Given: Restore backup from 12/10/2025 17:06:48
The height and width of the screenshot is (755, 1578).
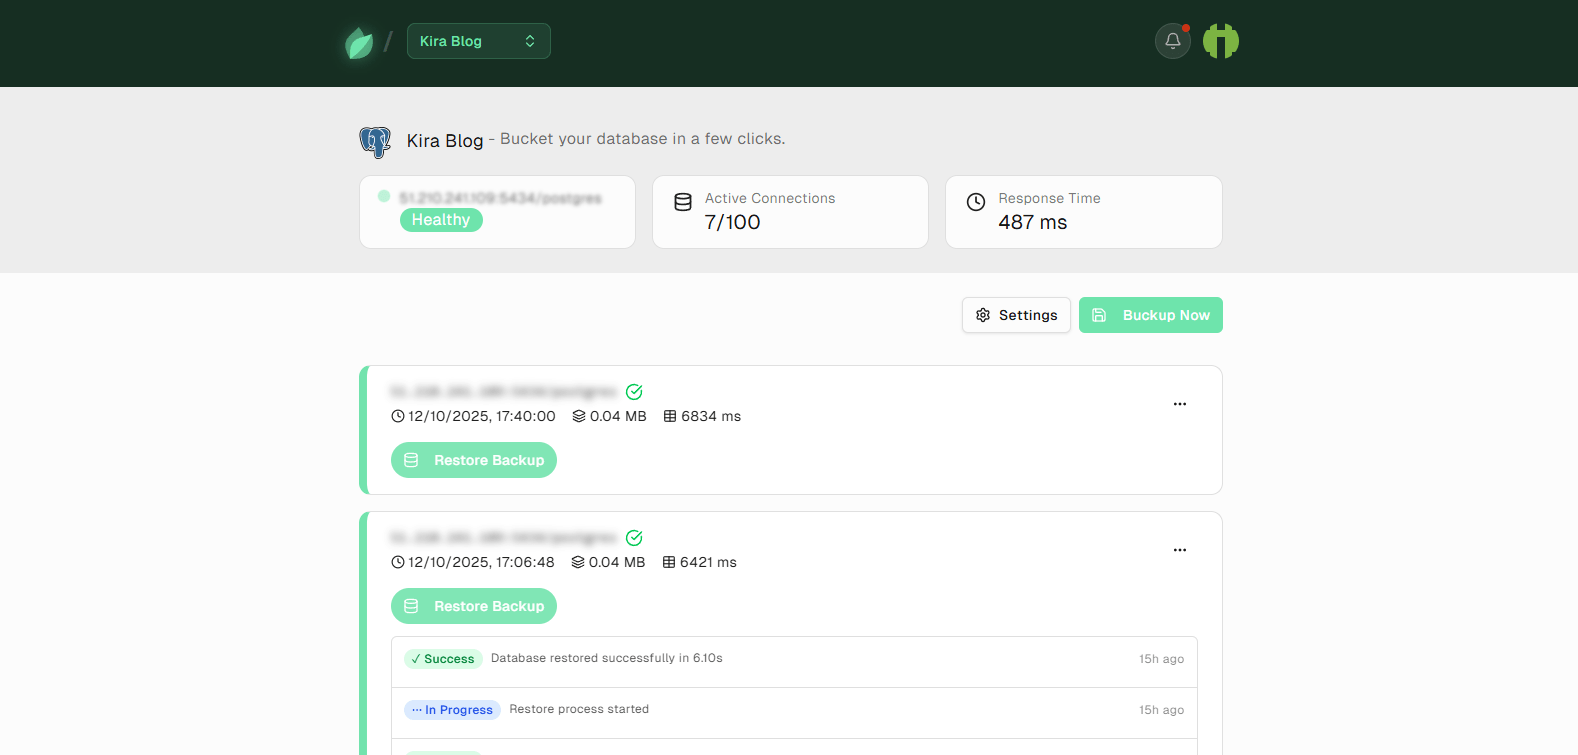Looking at the screenshot, I should point(474,606).
